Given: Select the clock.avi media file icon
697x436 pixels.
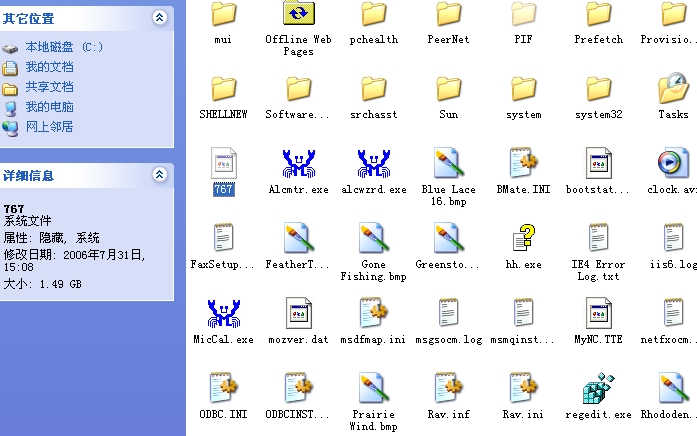Looking at the screenshot, I should click(673, 164).
